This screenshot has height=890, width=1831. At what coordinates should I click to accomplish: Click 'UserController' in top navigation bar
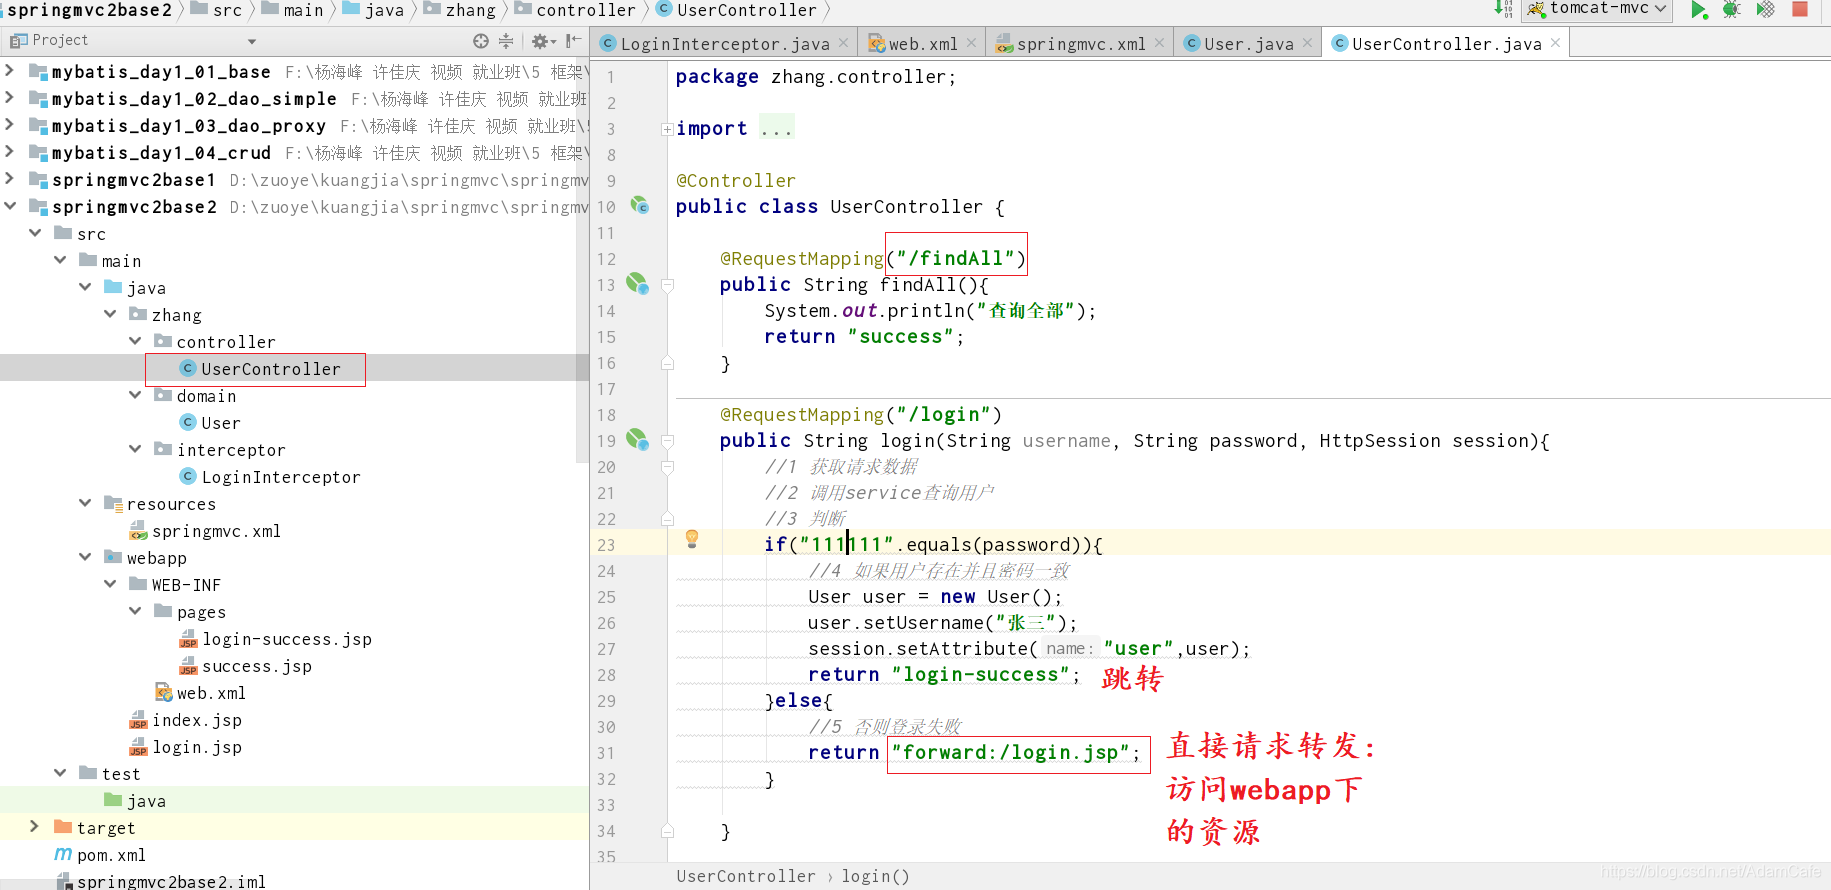[x=736, y=10]
